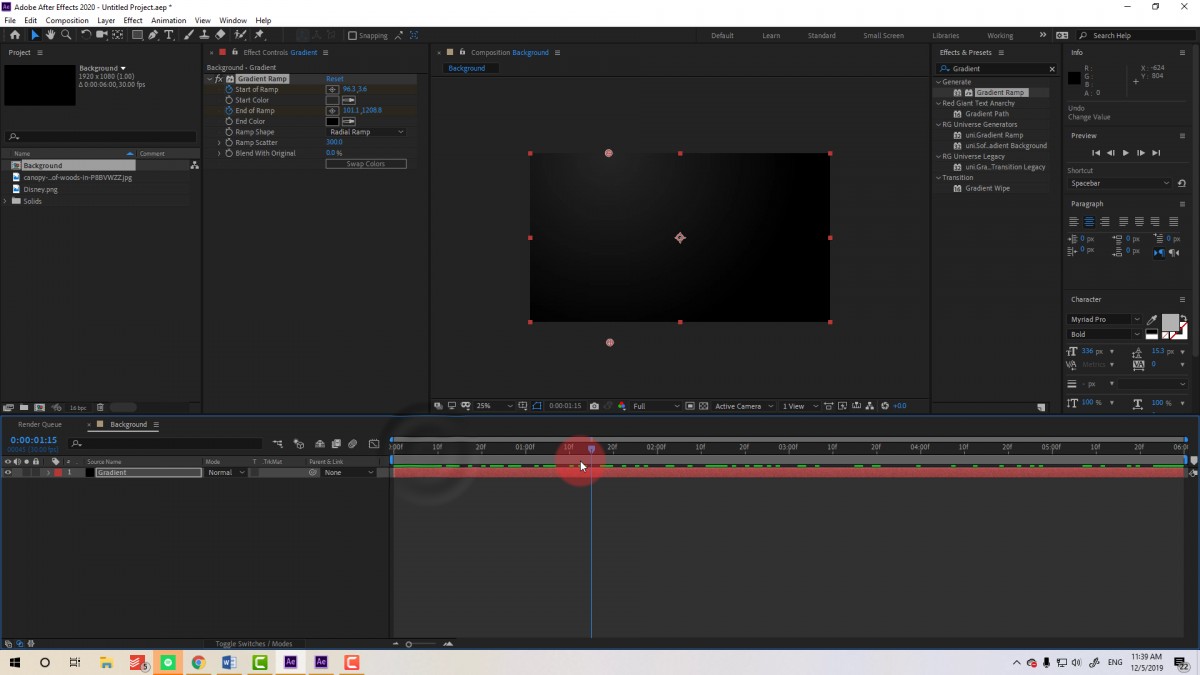The width and height of the screenshot is (1200, 675).
Task: Open the Active Camera dropdown
Action: [745, 406]
